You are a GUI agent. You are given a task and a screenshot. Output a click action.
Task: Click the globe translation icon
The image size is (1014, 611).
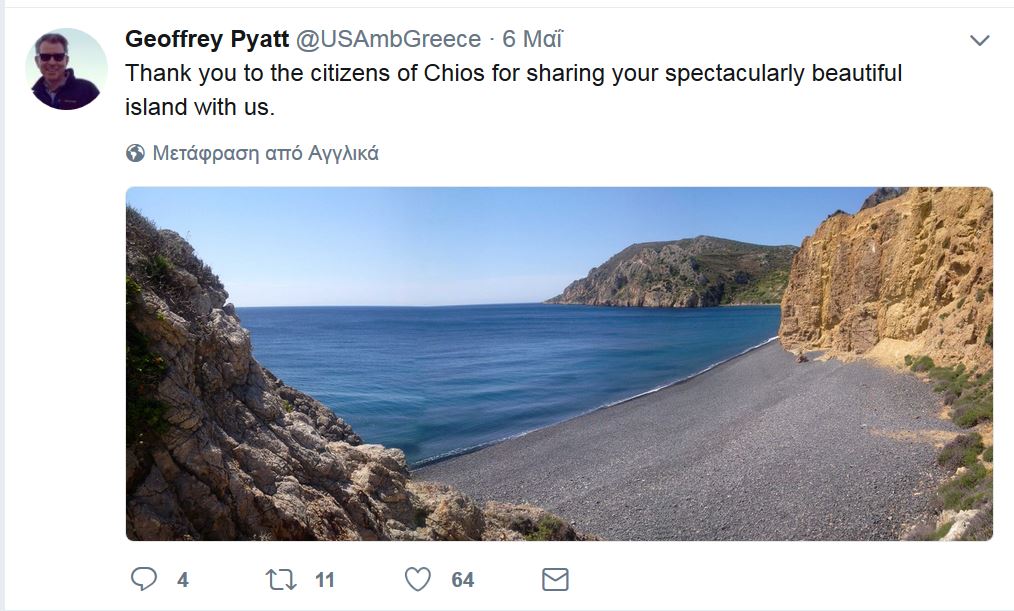click(135, 153)
